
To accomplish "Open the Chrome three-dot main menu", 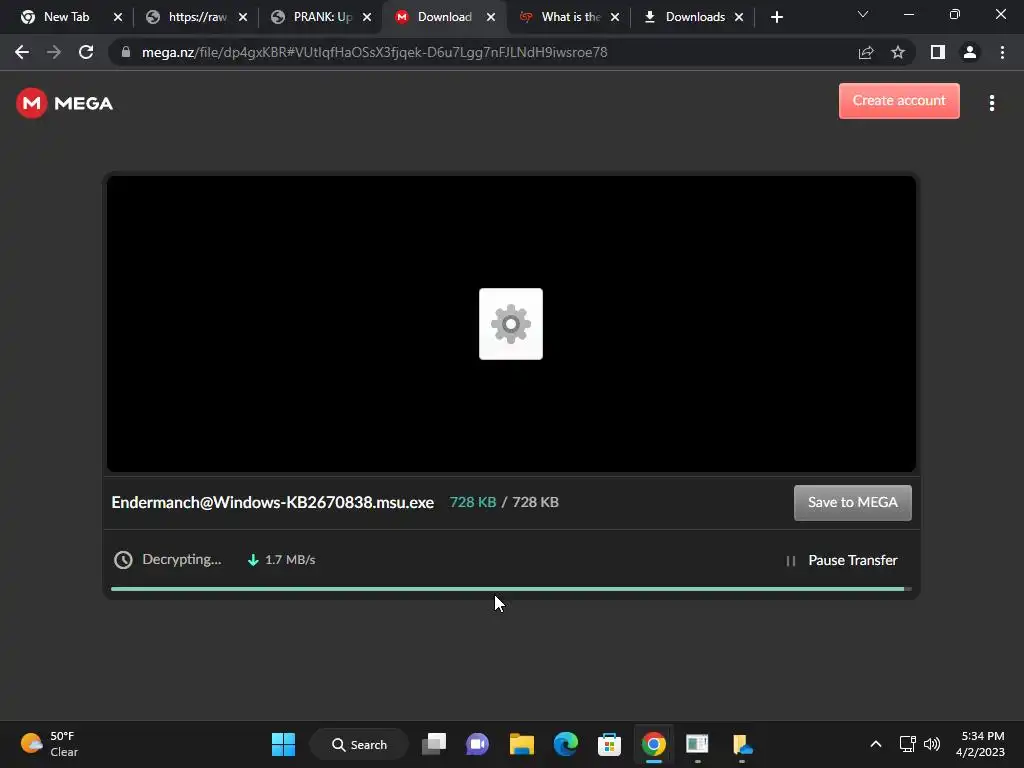I will point(1002,52).
